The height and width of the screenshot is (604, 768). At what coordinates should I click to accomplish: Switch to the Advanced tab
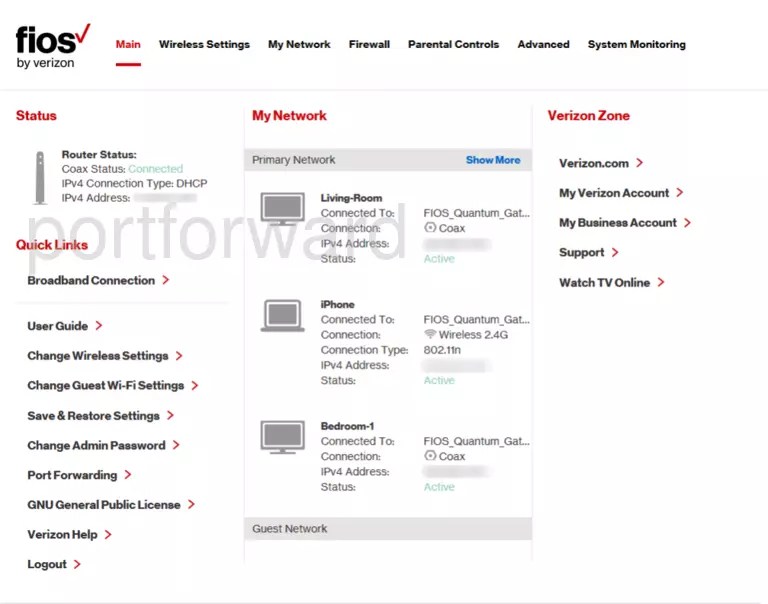tap(544, 45)
